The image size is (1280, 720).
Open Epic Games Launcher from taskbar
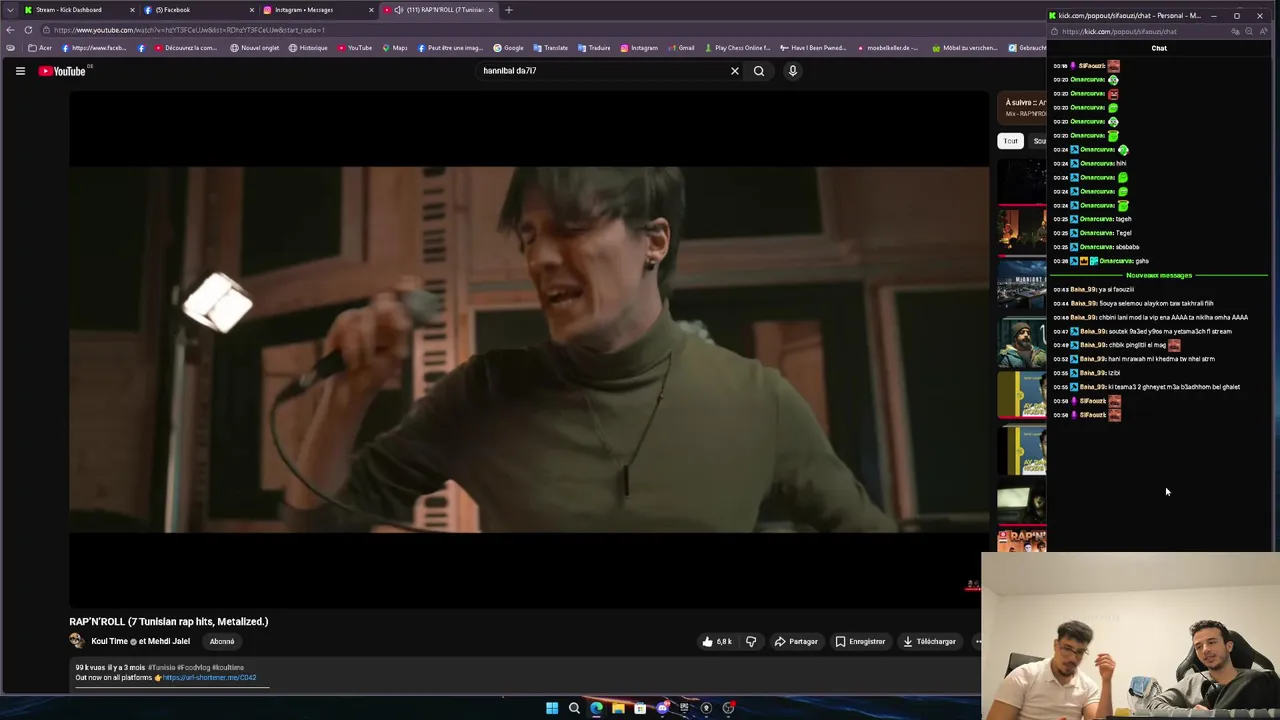point(684,708)
